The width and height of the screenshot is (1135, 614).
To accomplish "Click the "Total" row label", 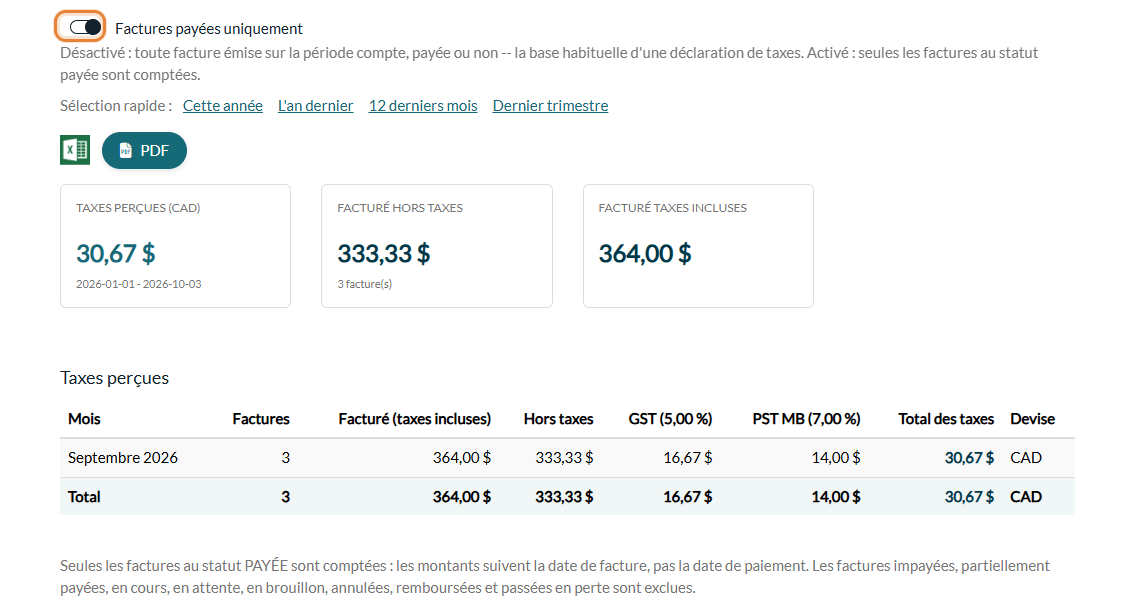I will pos(84,497).
